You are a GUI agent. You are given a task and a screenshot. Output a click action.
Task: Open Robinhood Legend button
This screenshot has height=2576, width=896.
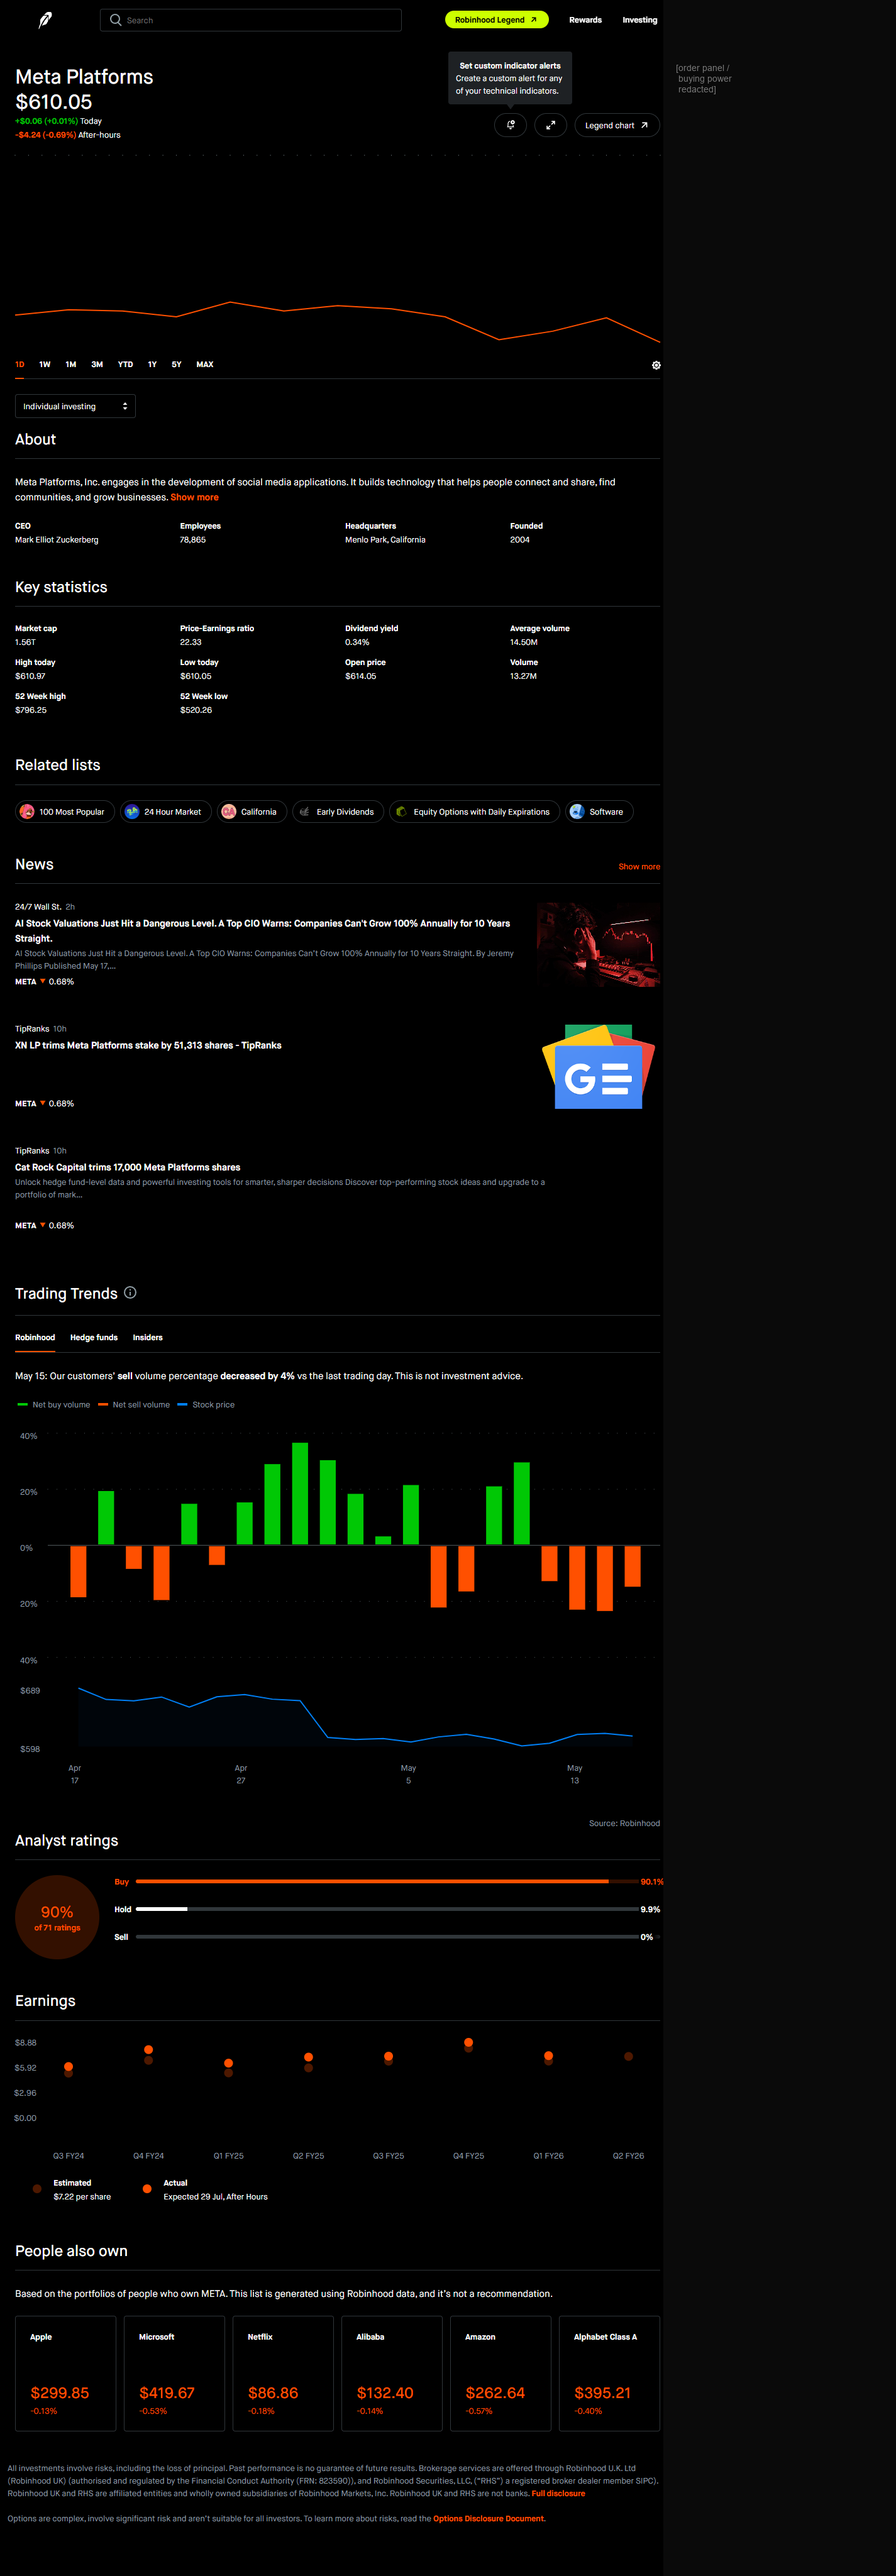(x=497, y=20)
